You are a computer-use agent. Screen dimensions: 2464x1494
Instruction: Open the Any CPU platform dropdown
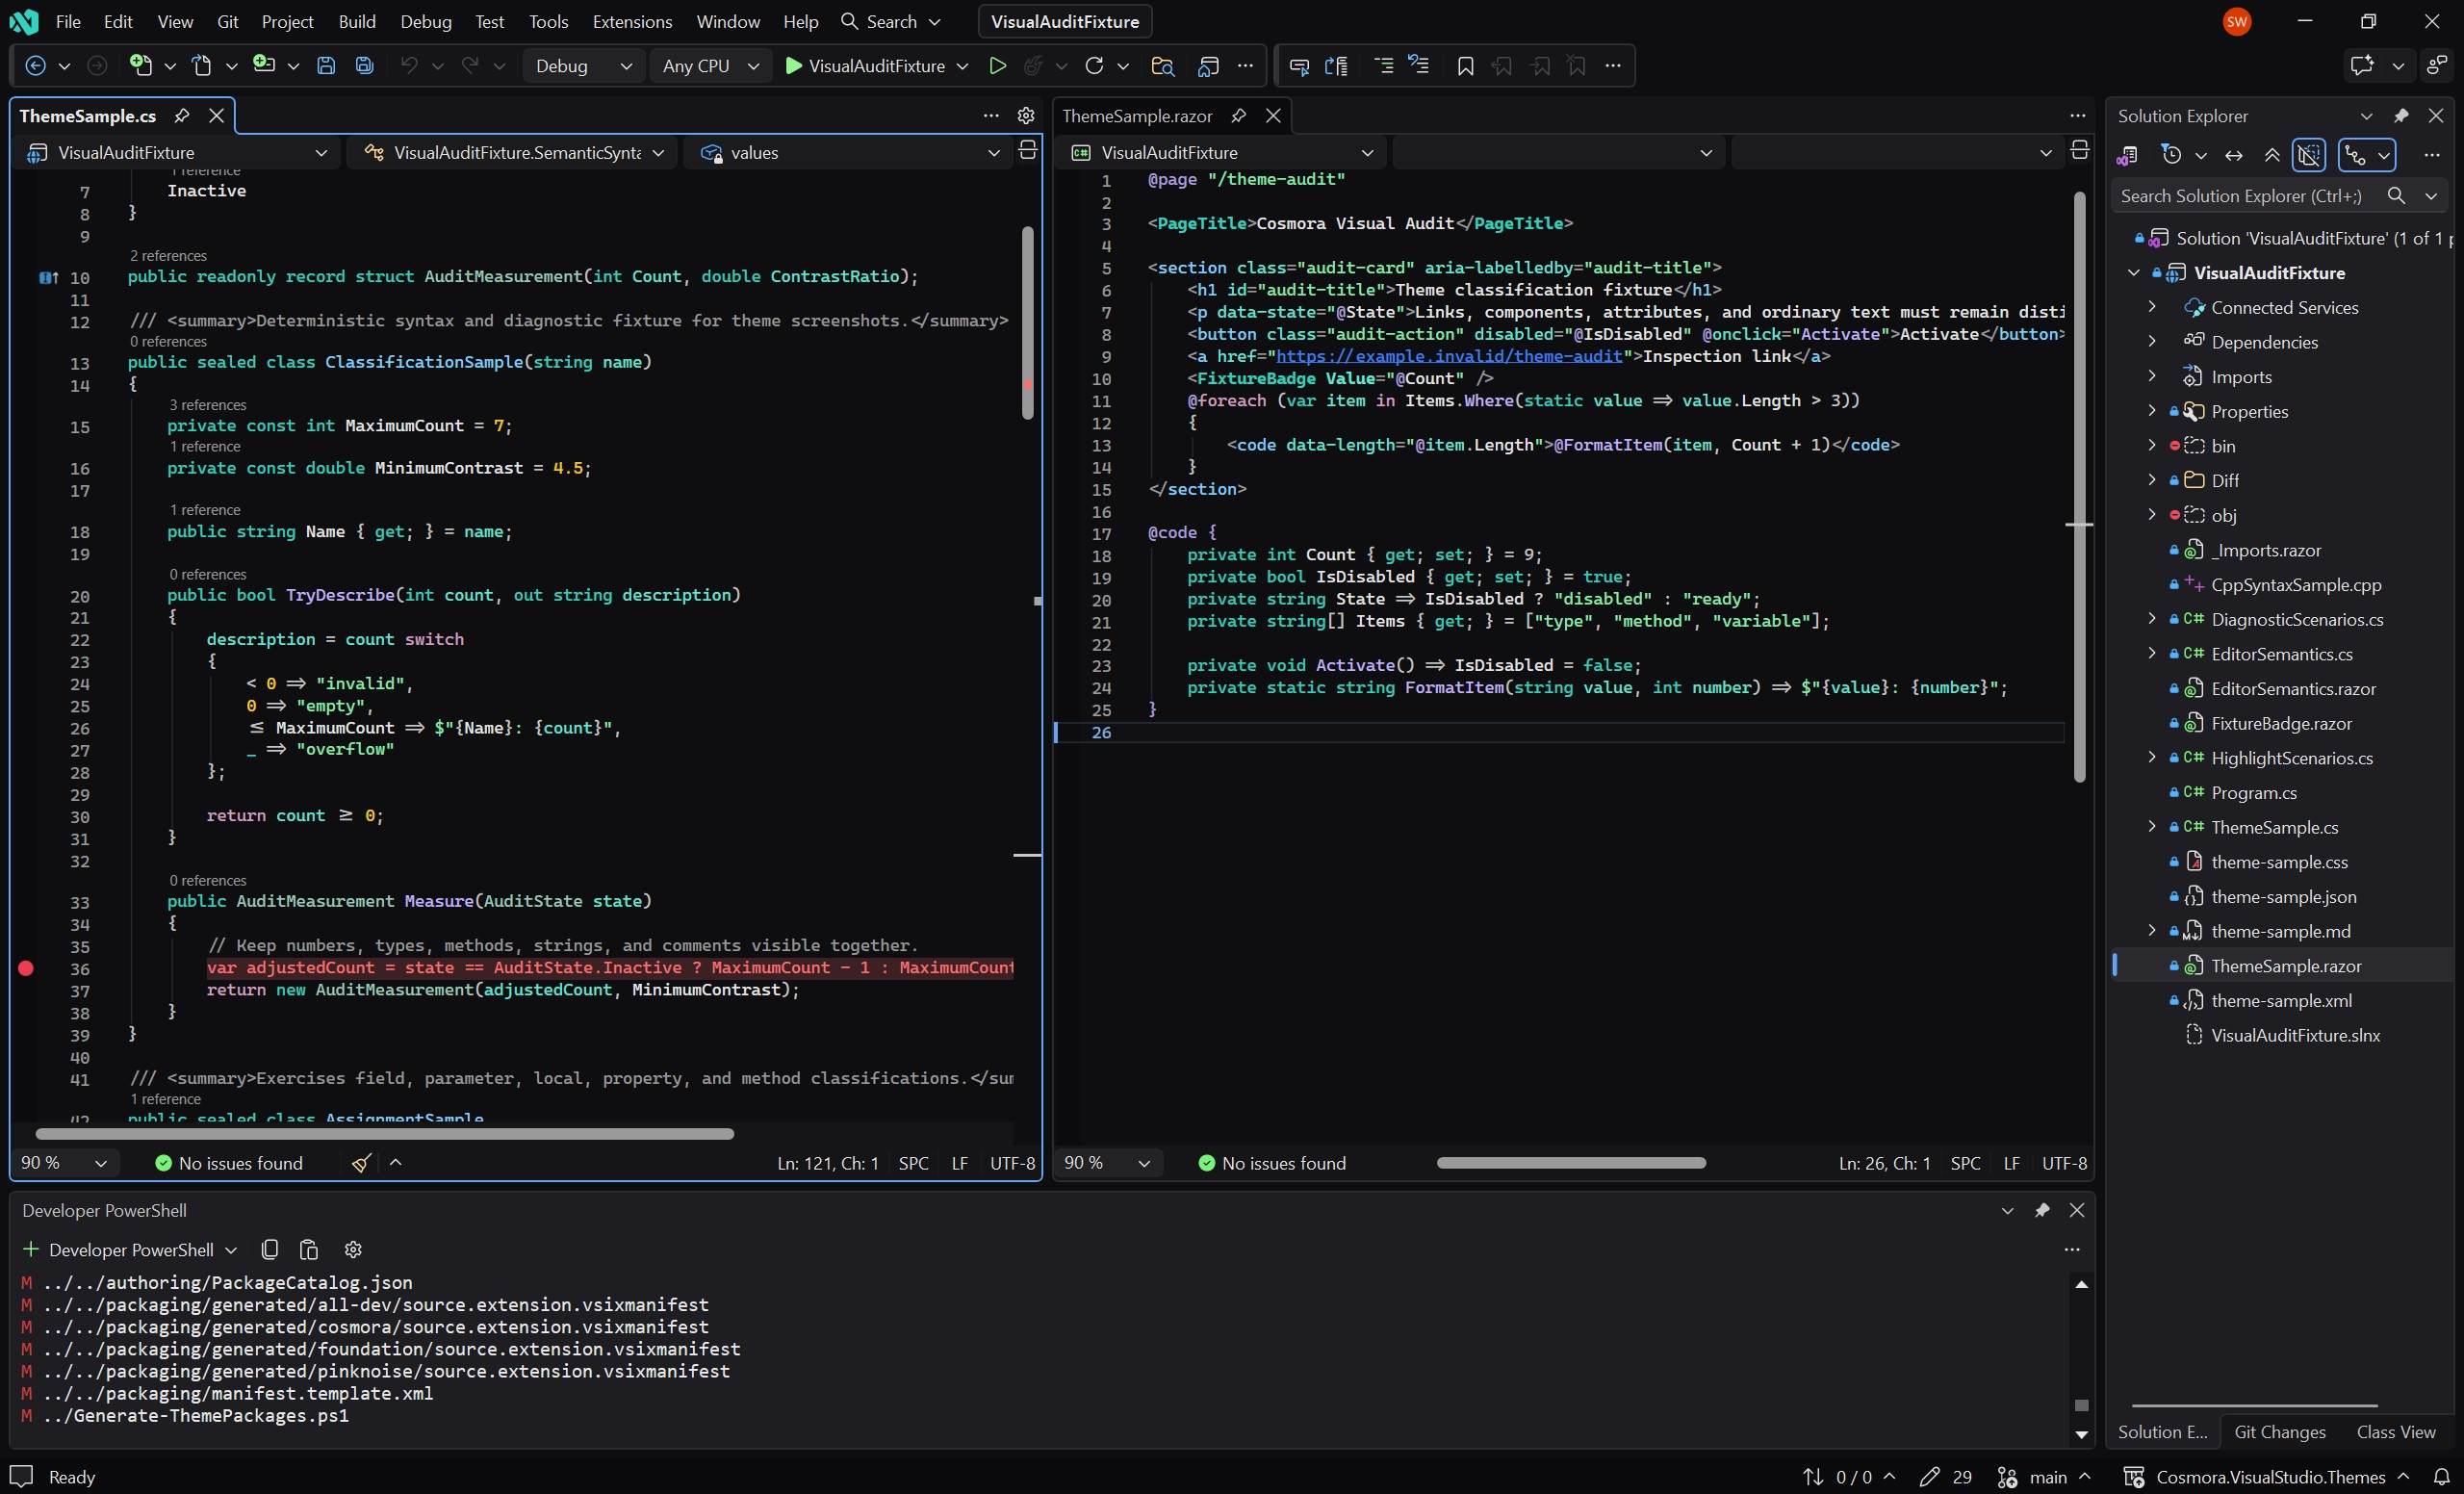tap(711, 66)
